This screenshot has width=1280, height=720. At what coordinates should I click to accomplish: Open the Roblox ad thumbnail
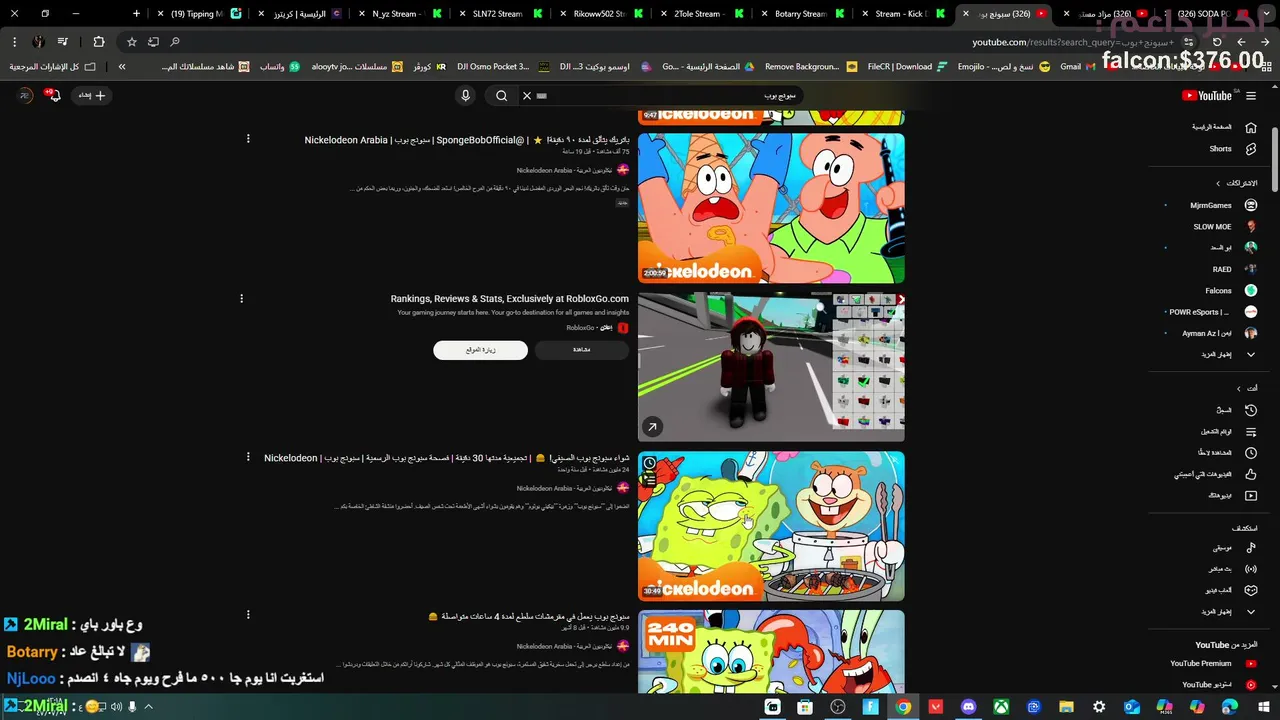click(771, 367)
